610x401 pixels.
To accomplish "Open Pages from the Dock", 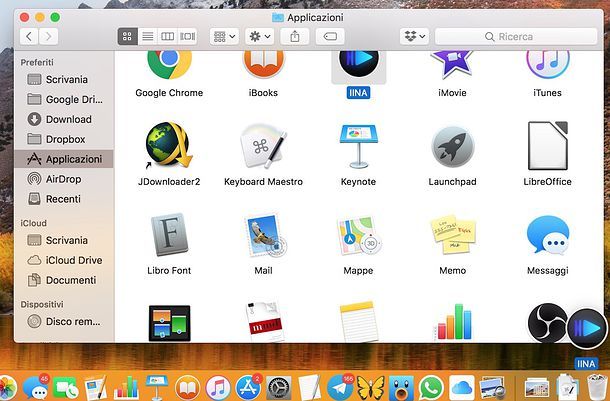I will (95, 388).
